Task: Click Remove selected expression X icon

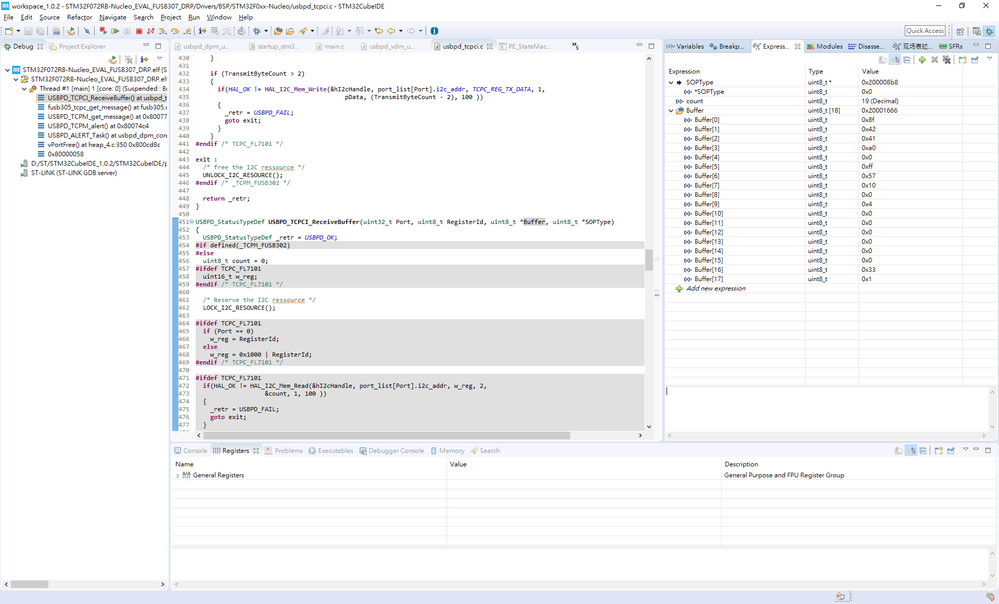Action: (x=935, y=59)
